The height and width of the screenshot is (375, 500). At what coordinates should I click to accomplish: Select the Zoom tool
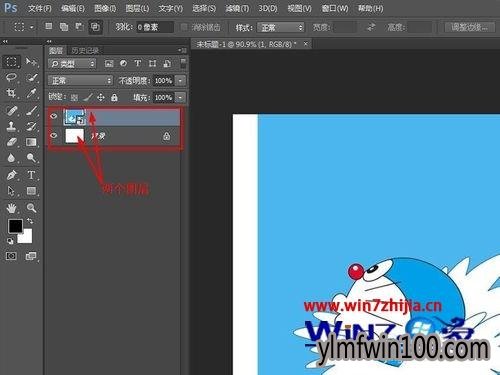click(31, 208)
